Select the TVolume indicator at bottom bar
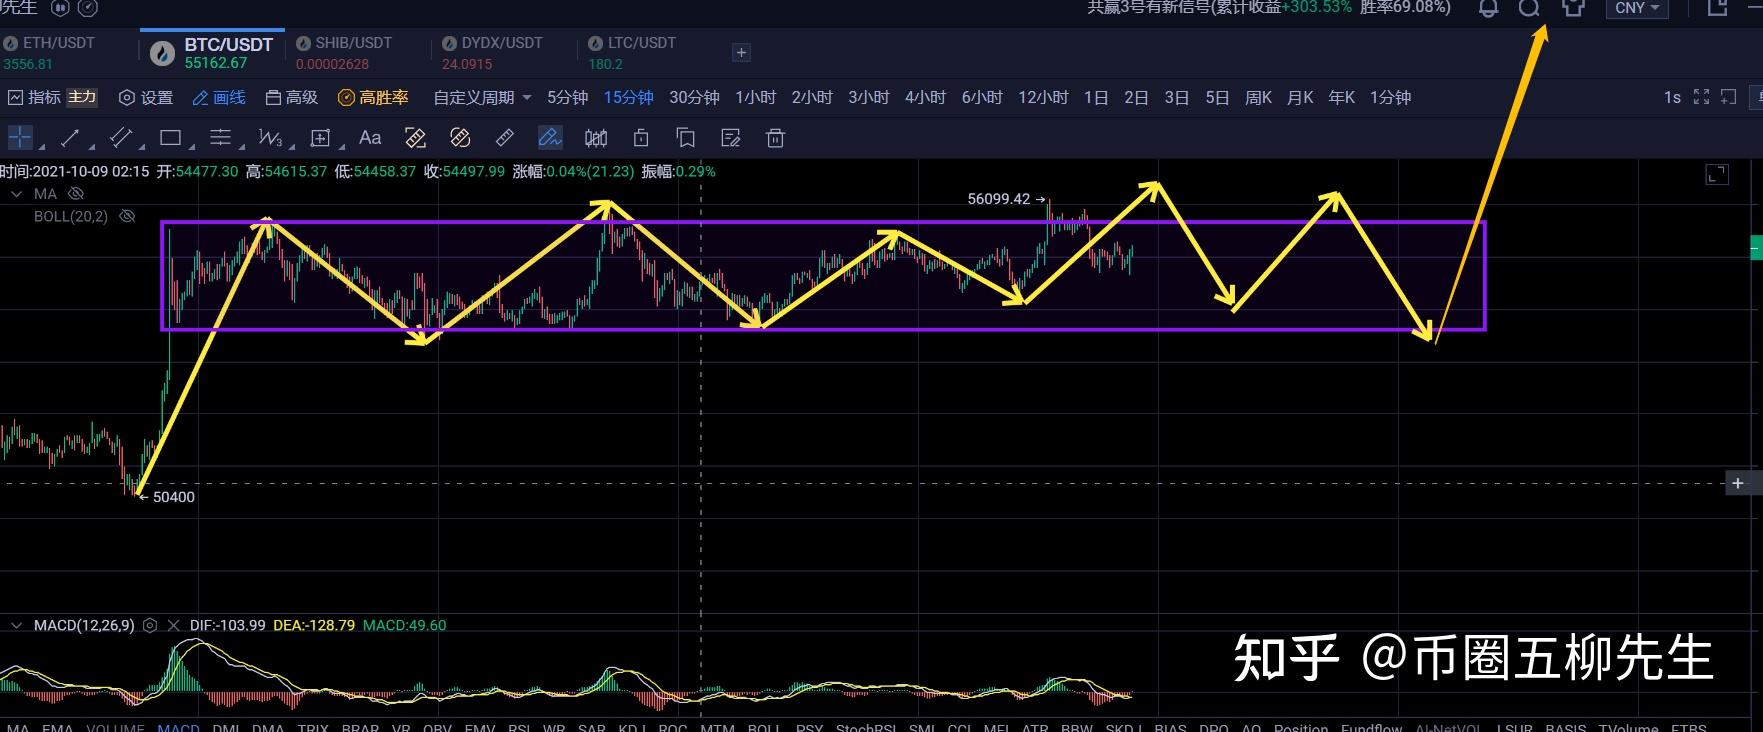The width and height of the screenshot is (1763, 732). coord(1628,727)
